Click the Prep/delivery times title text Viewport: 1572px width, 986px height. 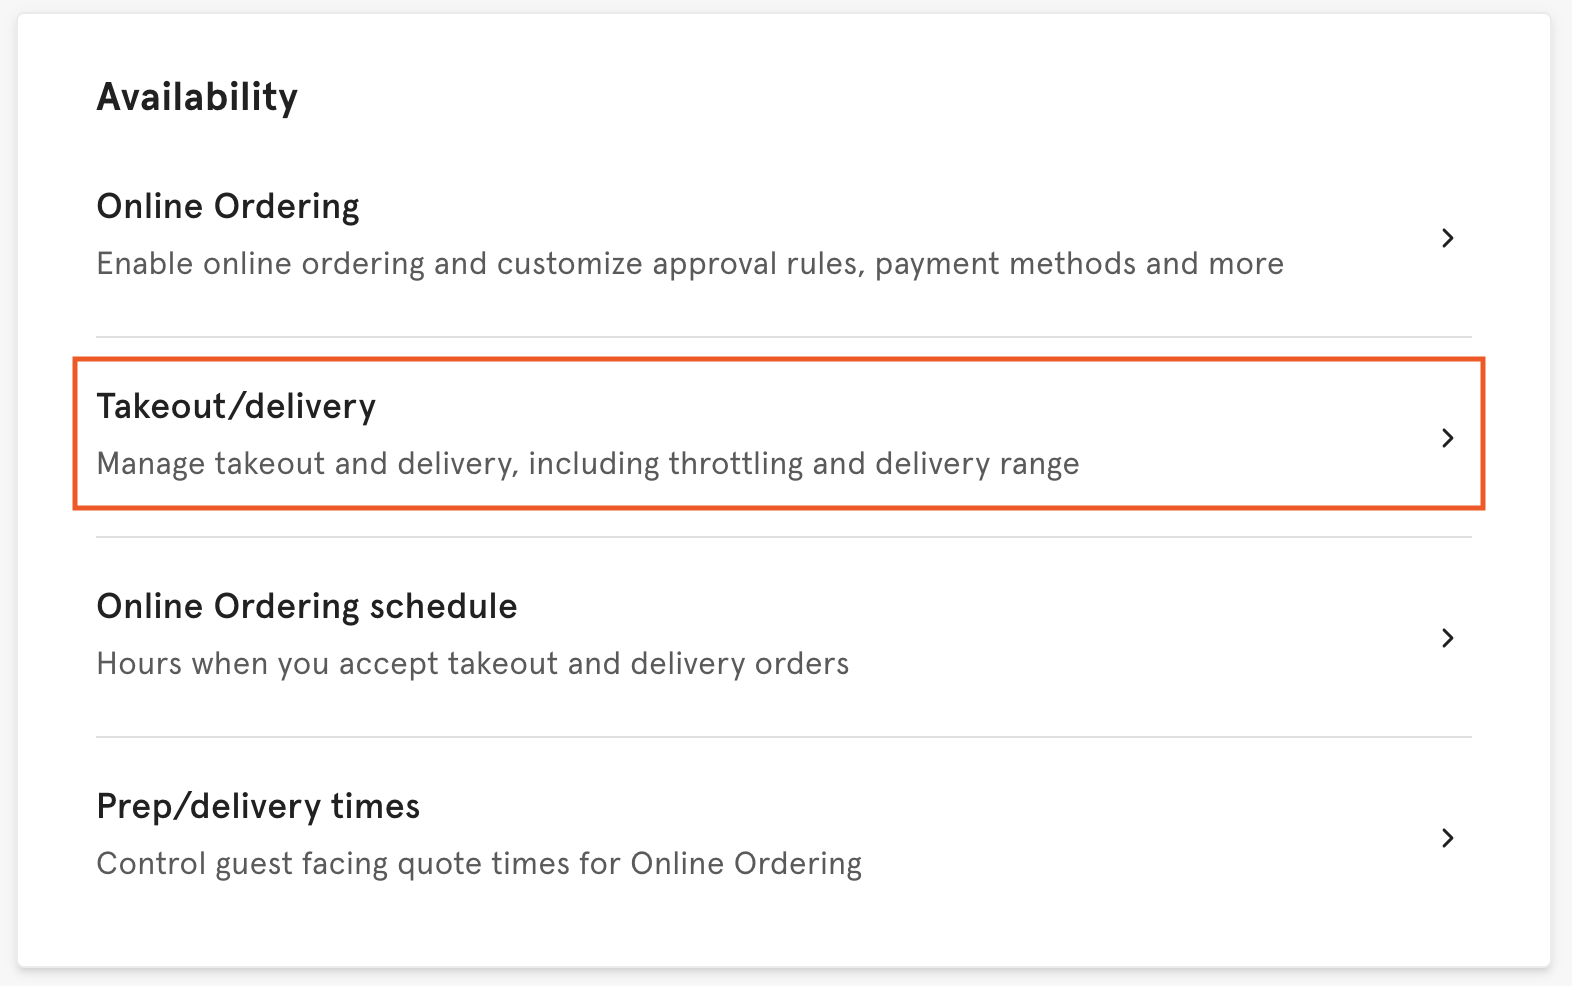pos(258,807)
